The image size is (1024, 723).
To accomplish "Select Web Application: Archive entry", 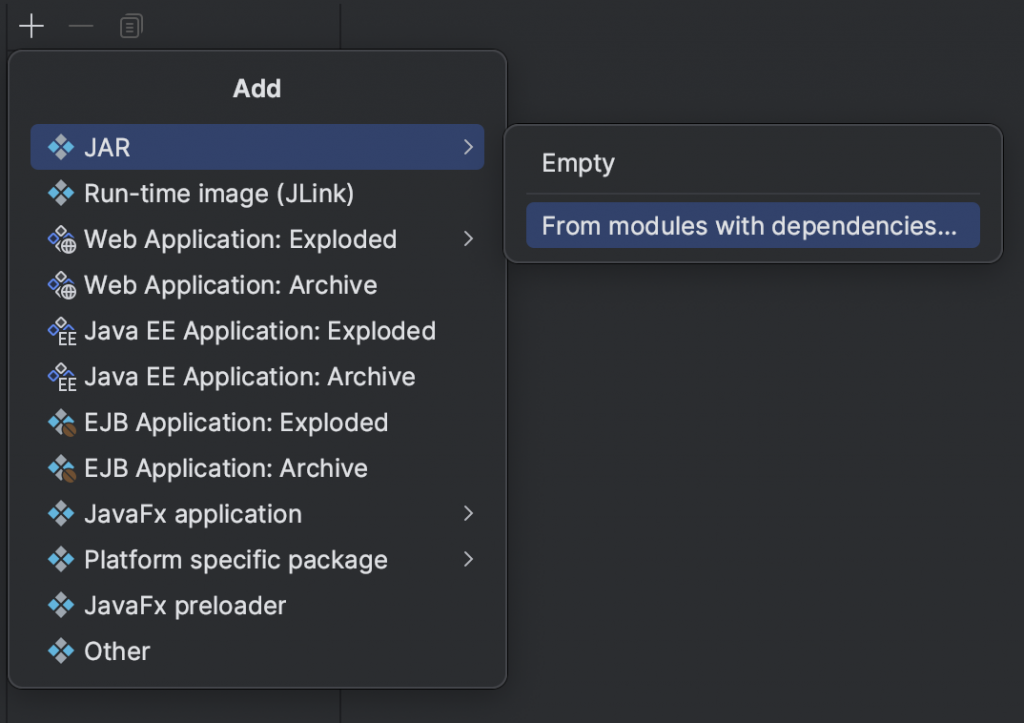I will [x=230, y=285].
